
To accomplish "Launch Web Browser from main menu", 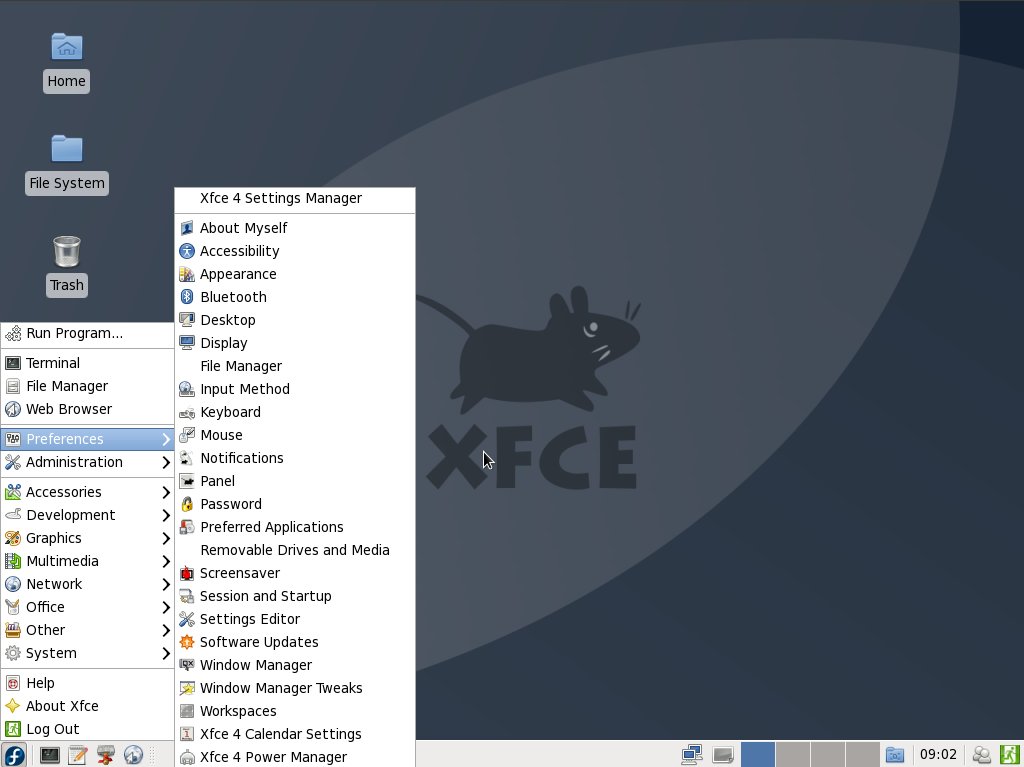I will [88, 409].
